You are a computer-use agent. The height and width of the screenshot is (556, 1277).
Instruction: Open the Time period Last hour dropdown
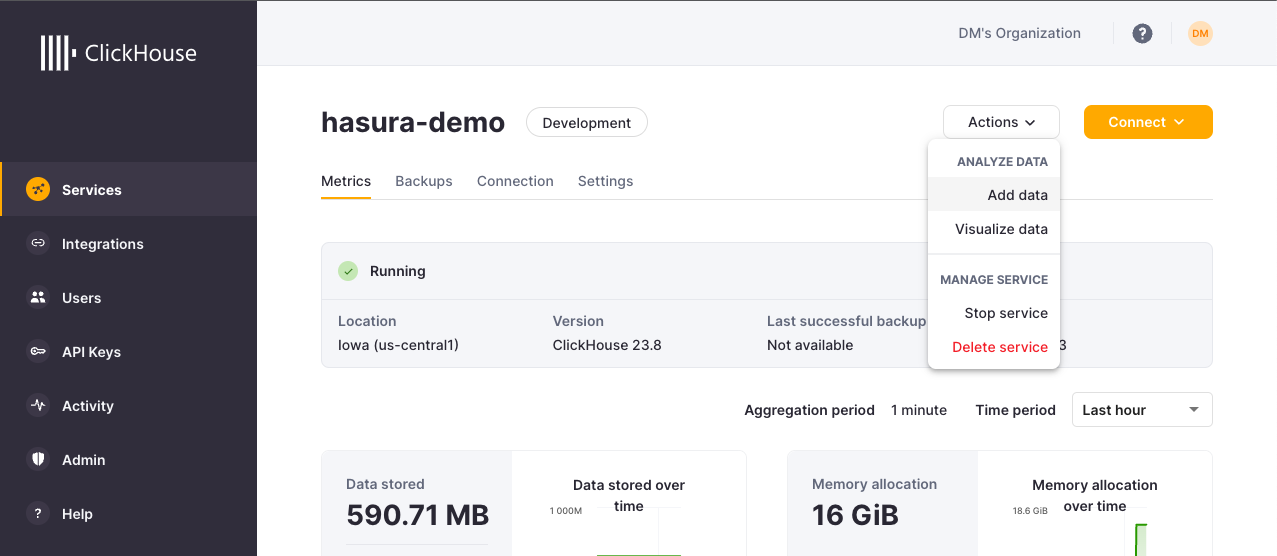(1142, 409)
